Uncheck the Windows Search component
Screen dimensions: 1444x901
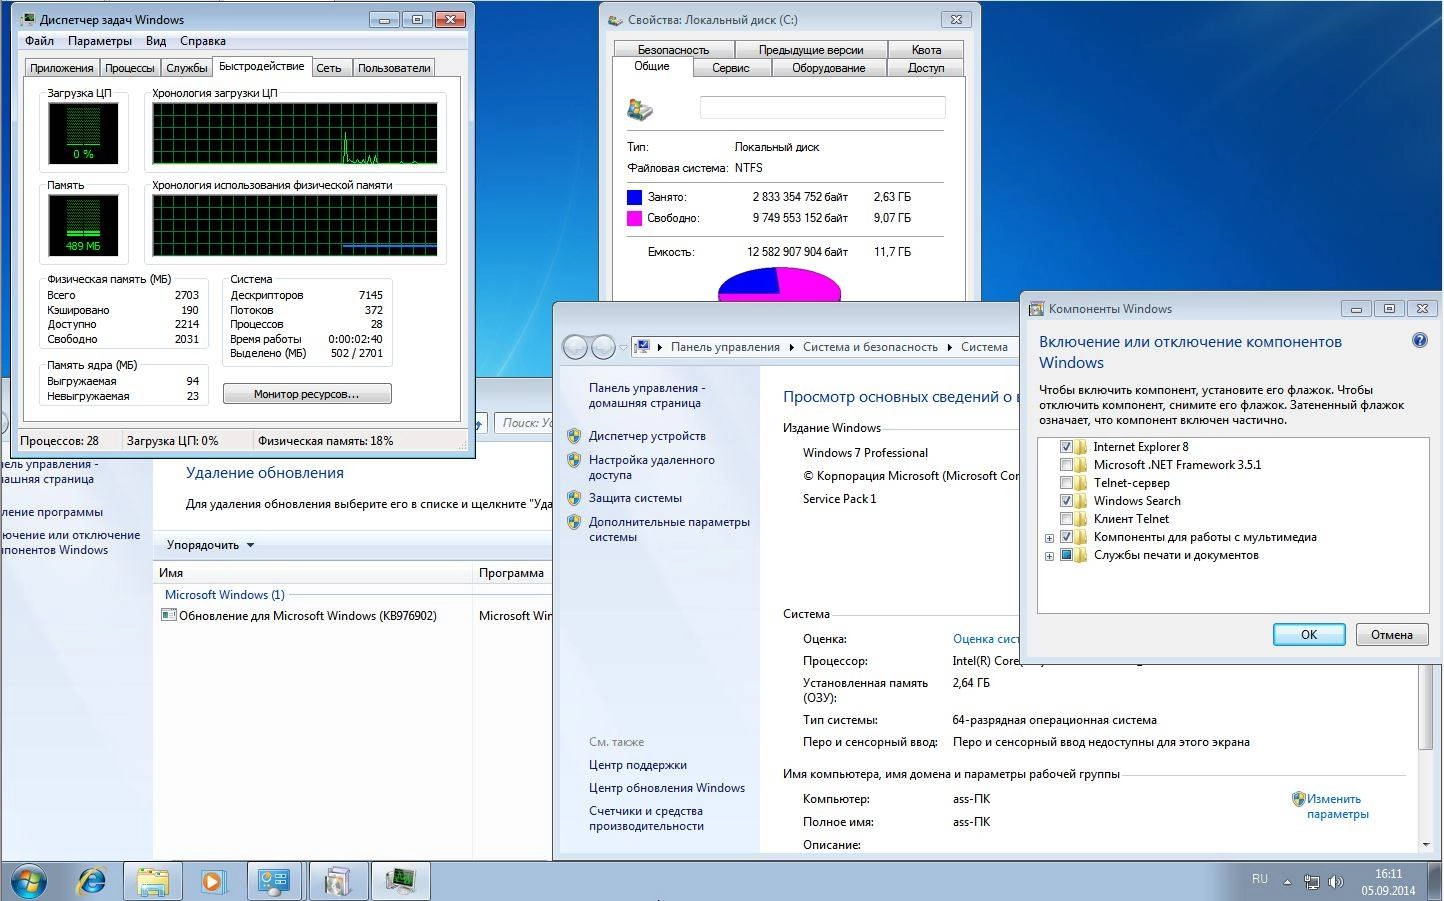point(1066,501)
